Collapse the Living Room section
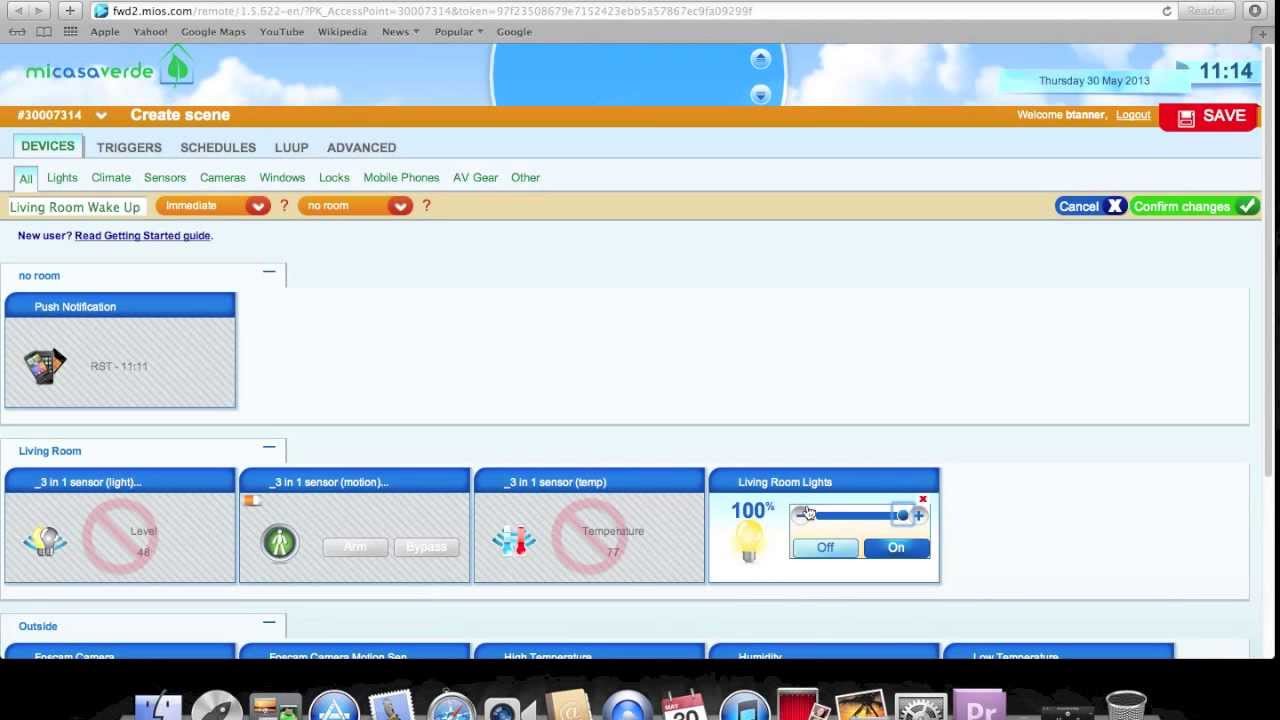This screenshot has height=720, width=1280. point(269,448)
